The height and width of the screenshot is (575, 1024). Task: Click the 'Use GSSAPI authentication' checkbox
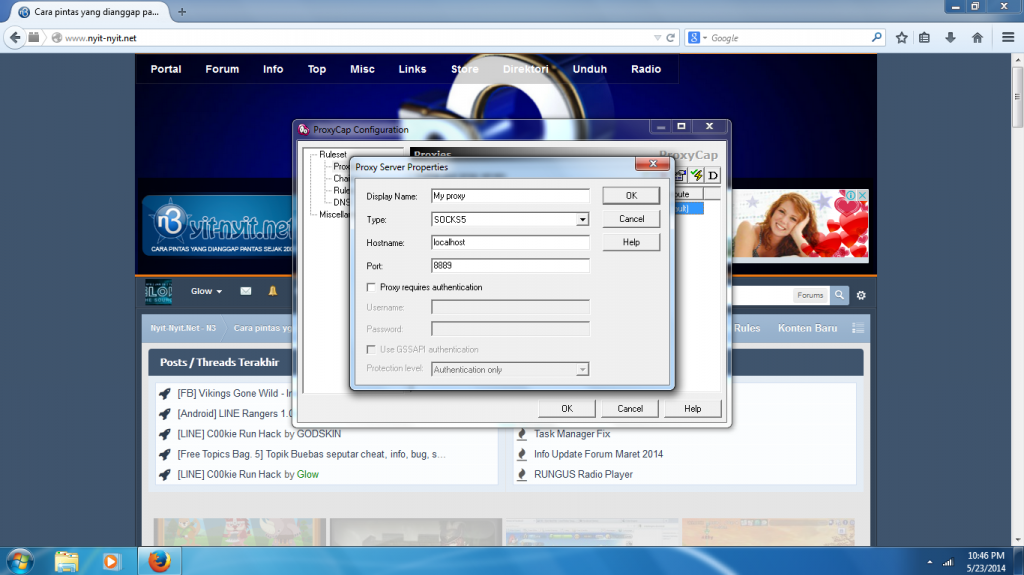coord(371,349)
